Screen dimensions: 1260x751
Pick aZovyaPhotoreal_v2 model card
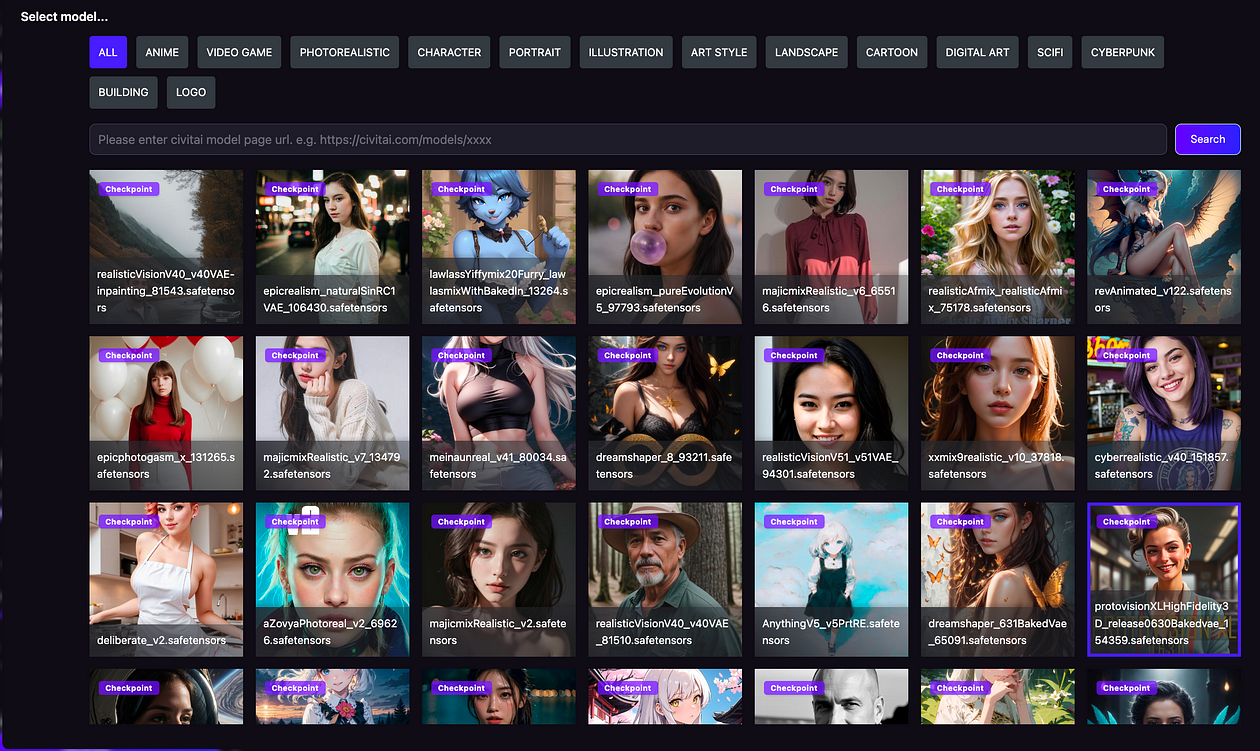point(332,579)
